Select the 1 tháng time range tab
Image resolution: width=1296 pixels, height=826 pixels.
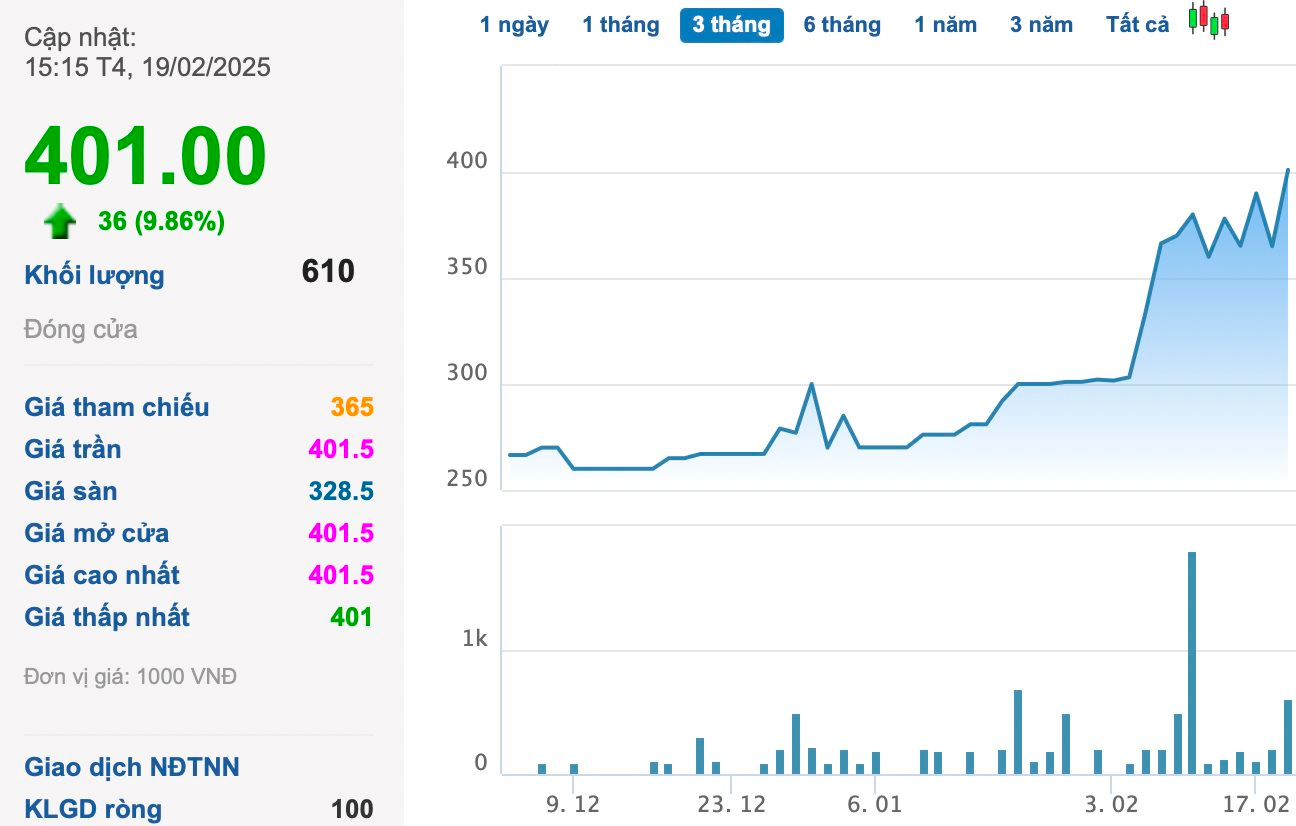click(621, 25)
